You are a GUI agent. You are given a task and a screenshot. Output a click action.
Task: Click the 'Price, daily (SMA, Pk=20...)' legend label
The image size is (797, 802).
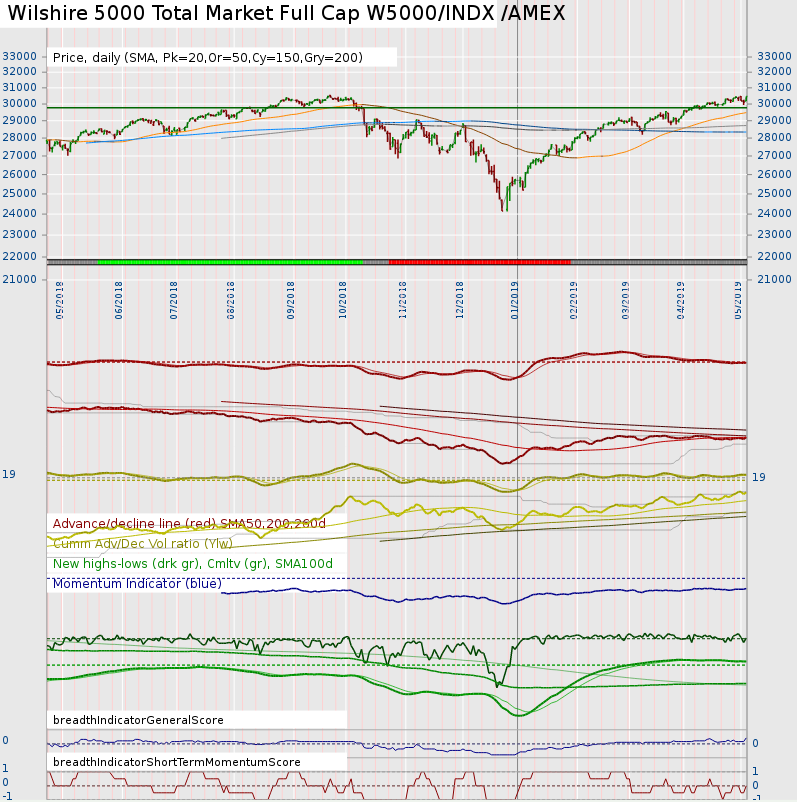click(208, 57)
